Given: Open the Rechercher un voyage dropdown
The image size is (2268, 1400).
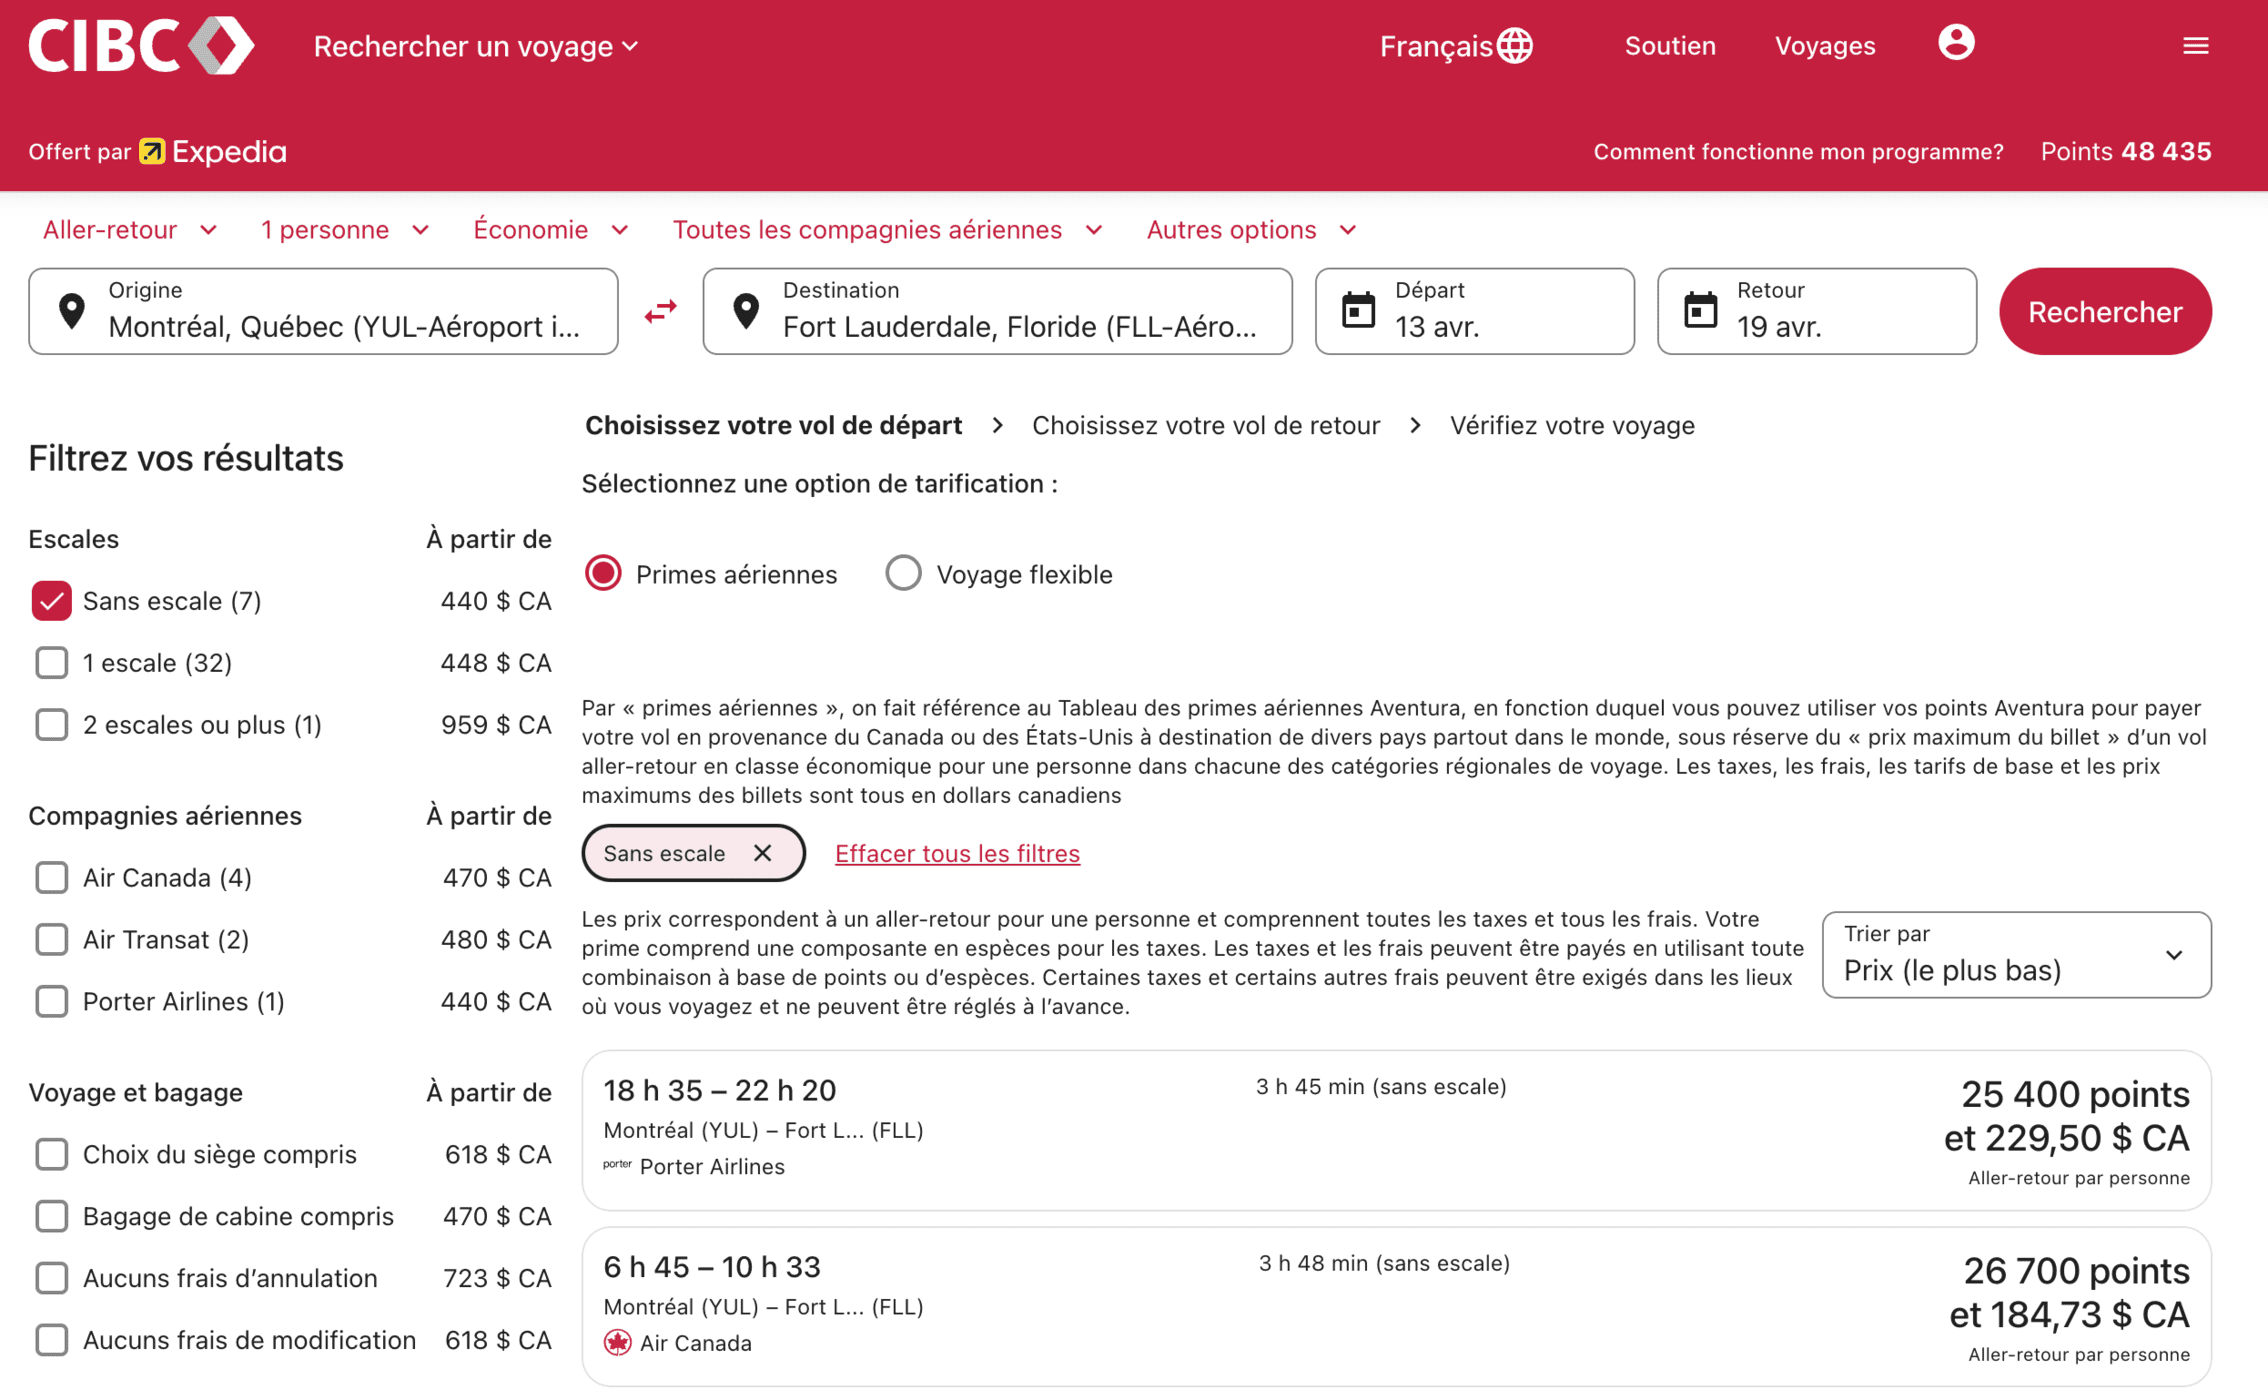Looking at the screenshot, I should pos(476,46).
